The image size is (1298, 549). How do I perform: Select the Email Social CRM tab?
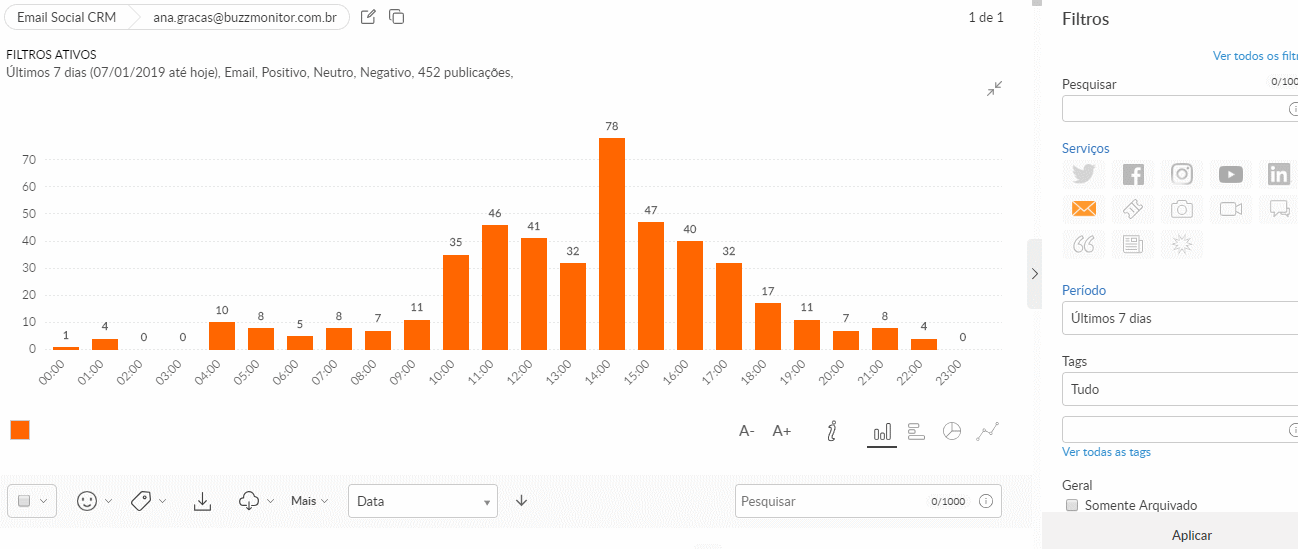[66, 18]
